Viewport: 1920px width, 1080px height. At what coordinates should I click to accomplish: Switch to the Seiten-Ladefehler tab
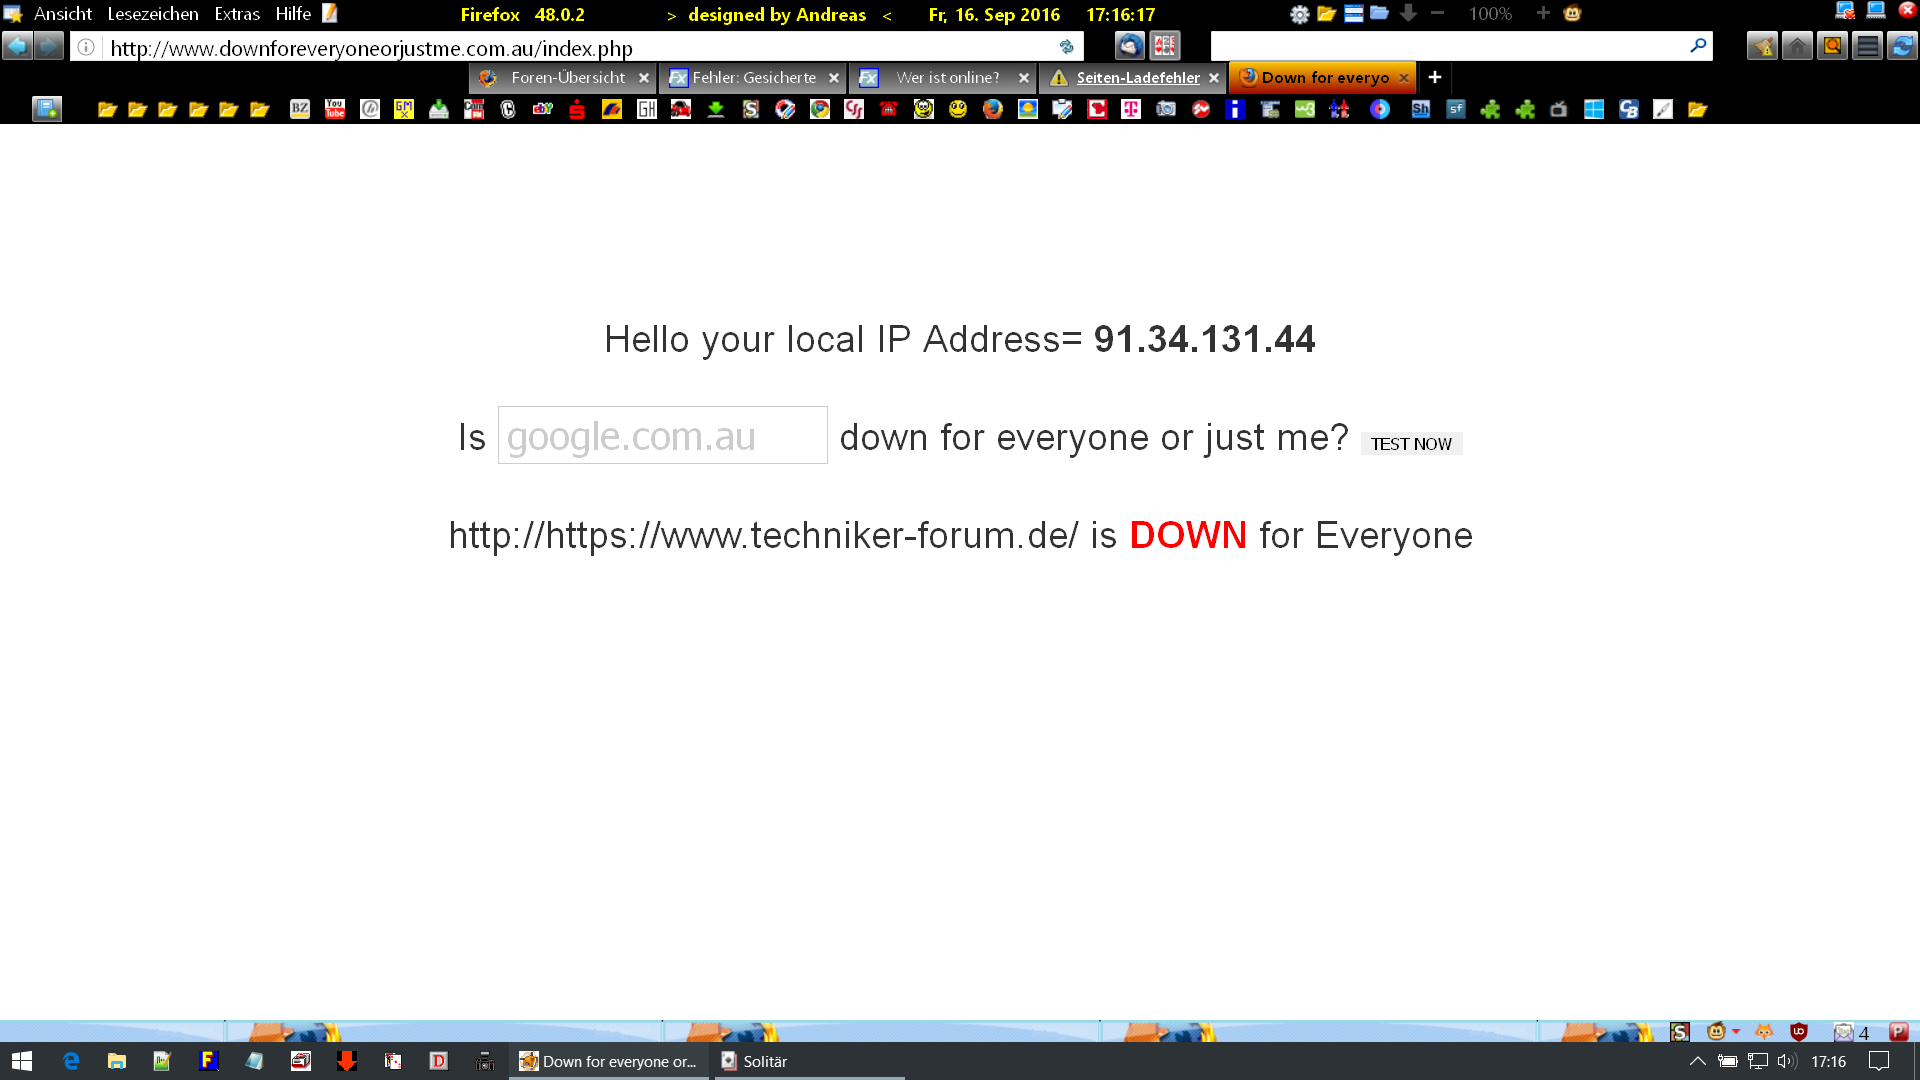click(x=1137, y=77)
